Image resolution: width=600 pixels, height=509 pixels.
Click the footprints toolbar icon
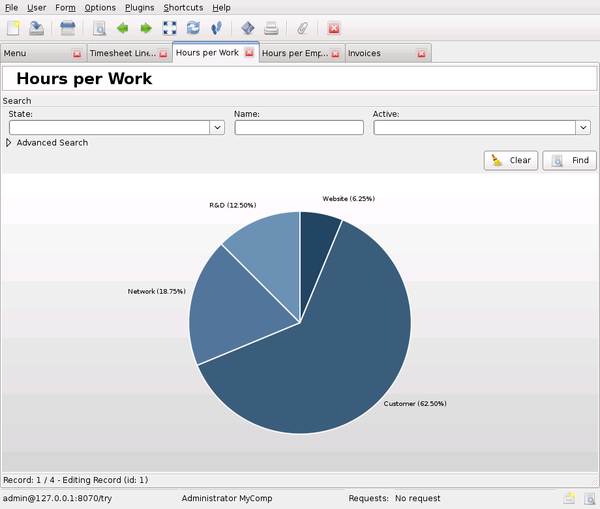(x=217, y=28)
